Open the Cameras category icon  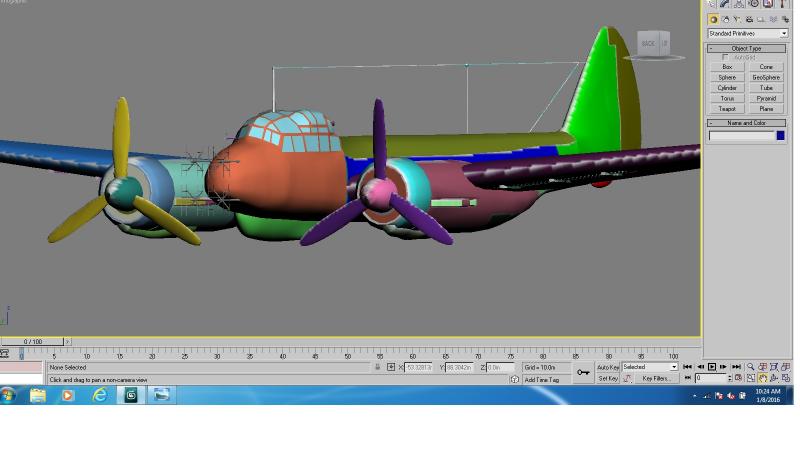pyautogui.click(x=748, y=20)
